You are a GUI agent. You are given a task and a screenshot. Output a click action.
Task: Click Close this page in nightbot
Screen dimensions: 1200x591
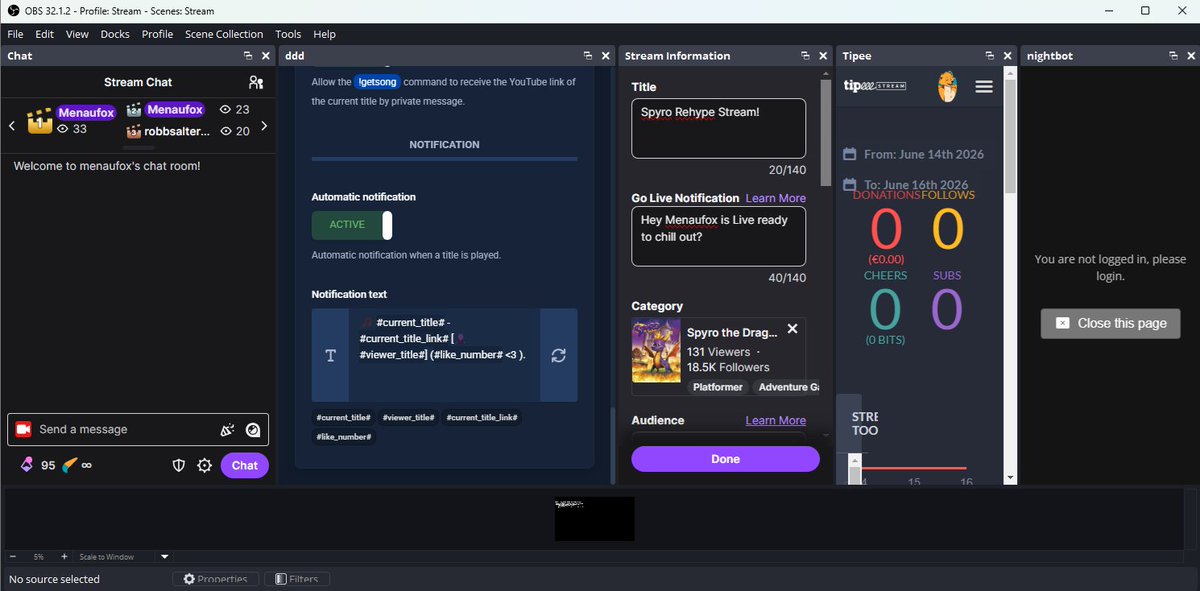click(1110, 323)
